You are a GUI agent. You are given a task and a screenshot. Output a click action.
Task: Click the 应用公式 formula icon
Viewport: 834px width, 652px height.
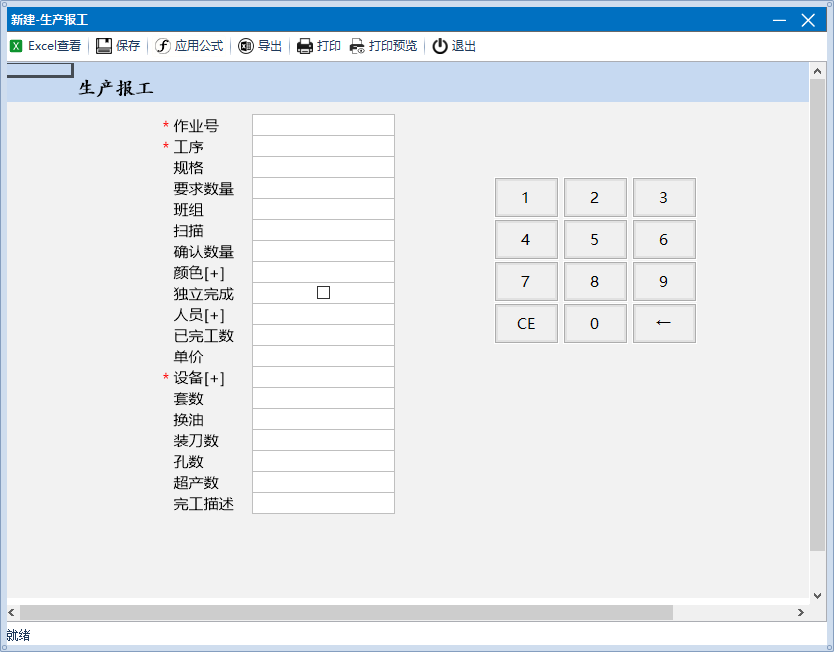click(163, 46)
